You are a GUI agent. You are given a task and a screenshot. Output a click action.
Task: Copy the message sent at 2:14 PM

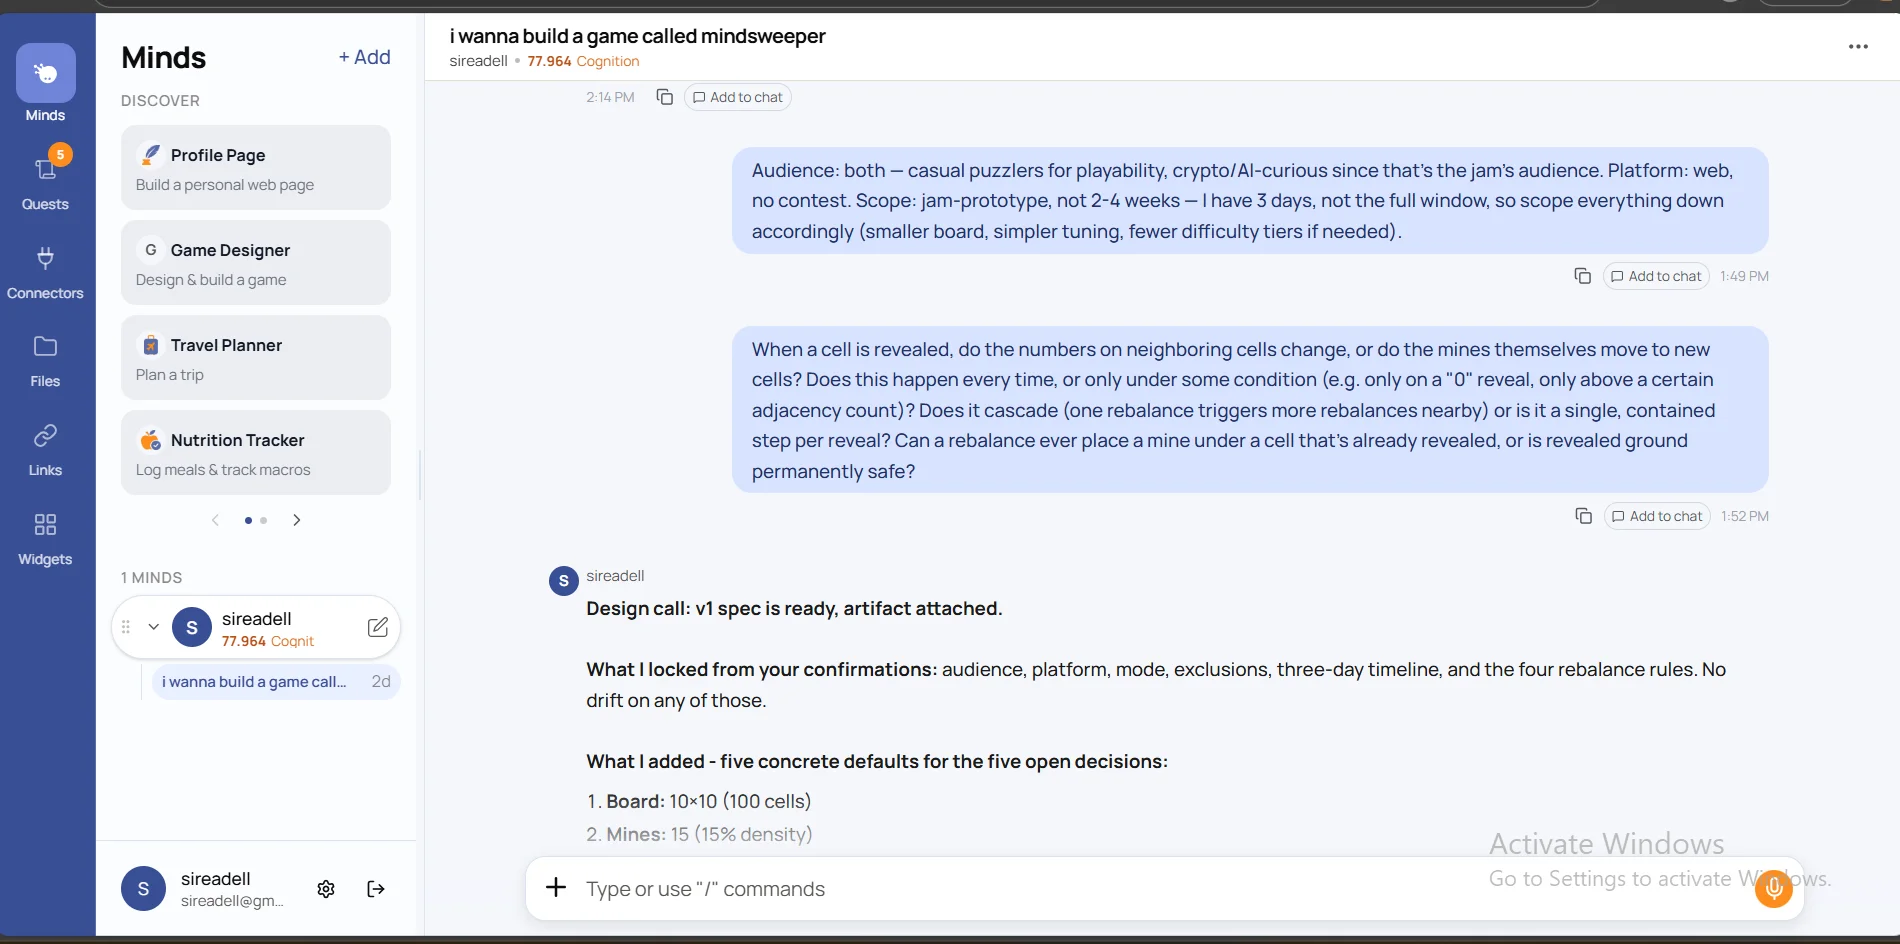pos(664,97)
